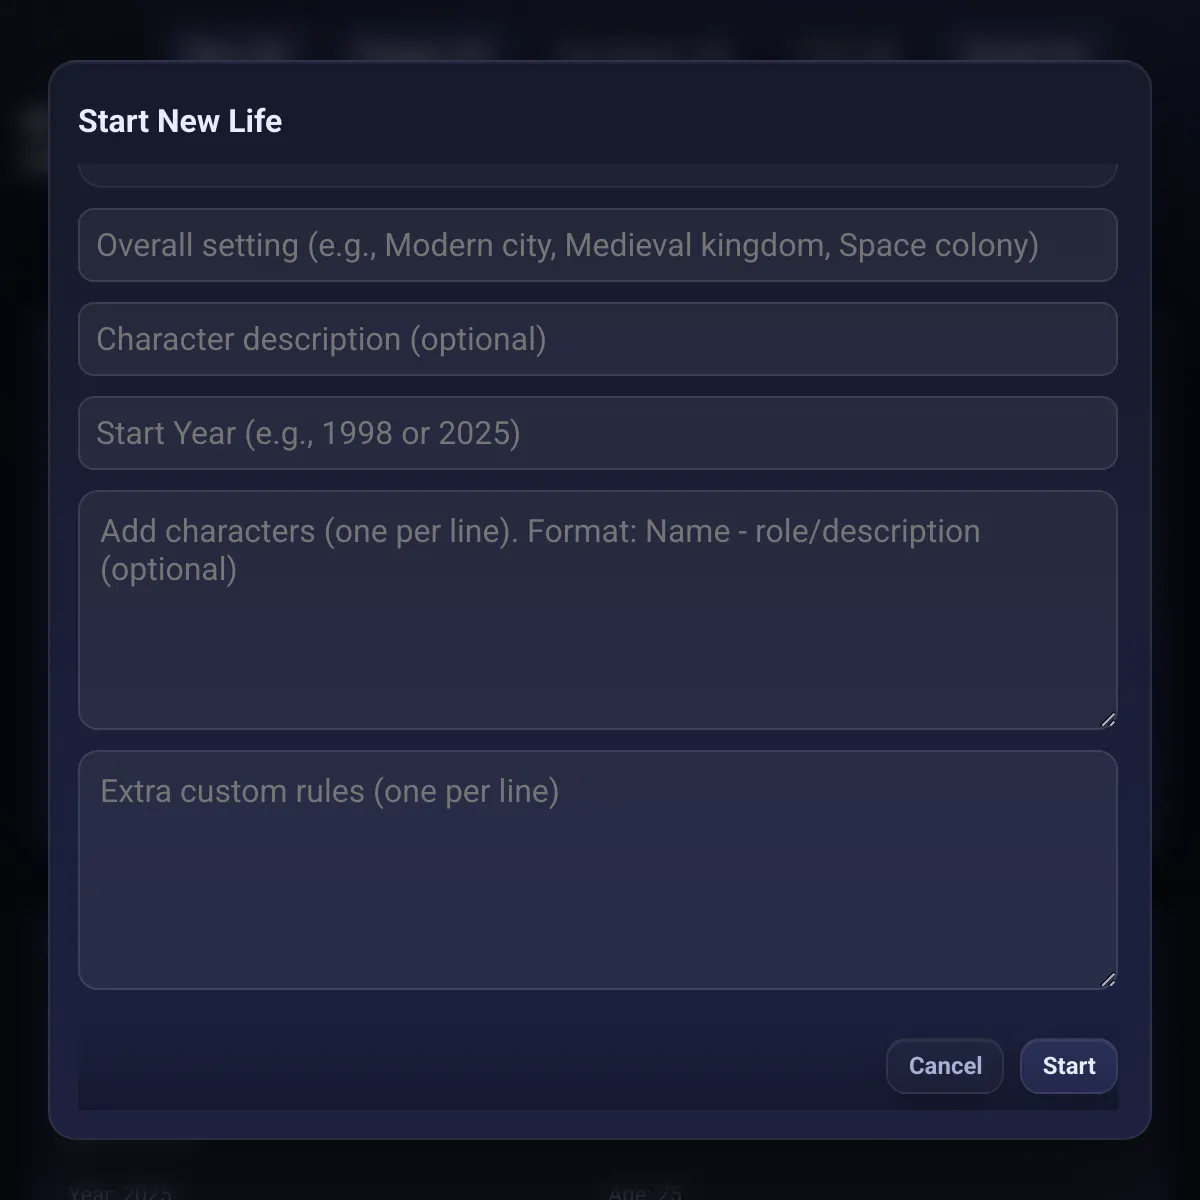Click empty footer space left of Cancel
This screenshot has height=1200, width=1200.
[480, 1066]
